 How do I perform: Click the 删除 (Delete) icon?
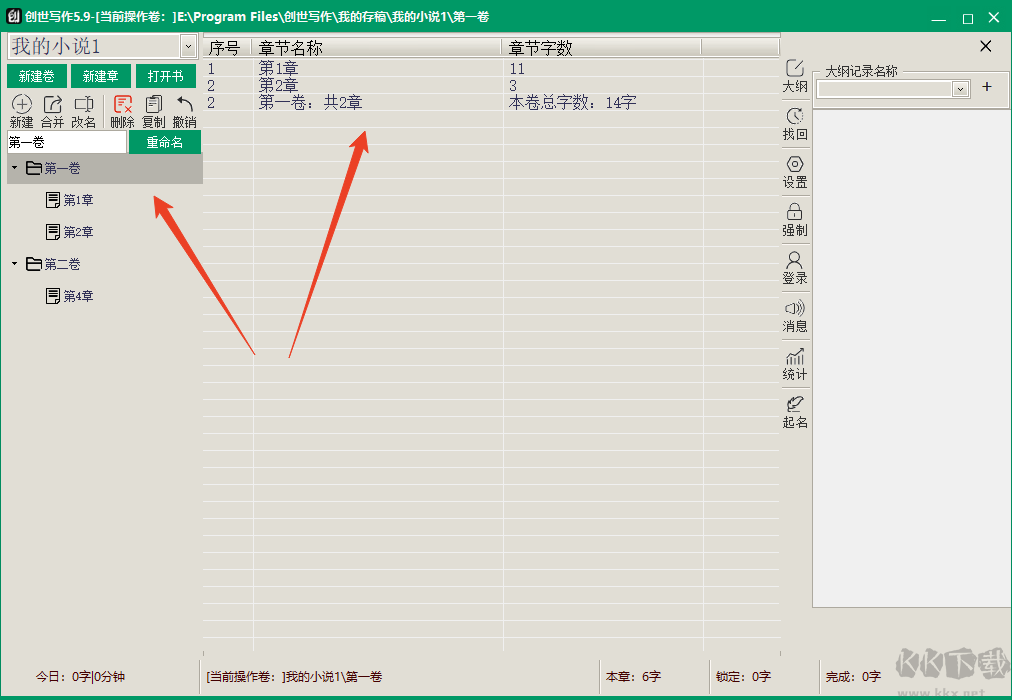(123, 105)
